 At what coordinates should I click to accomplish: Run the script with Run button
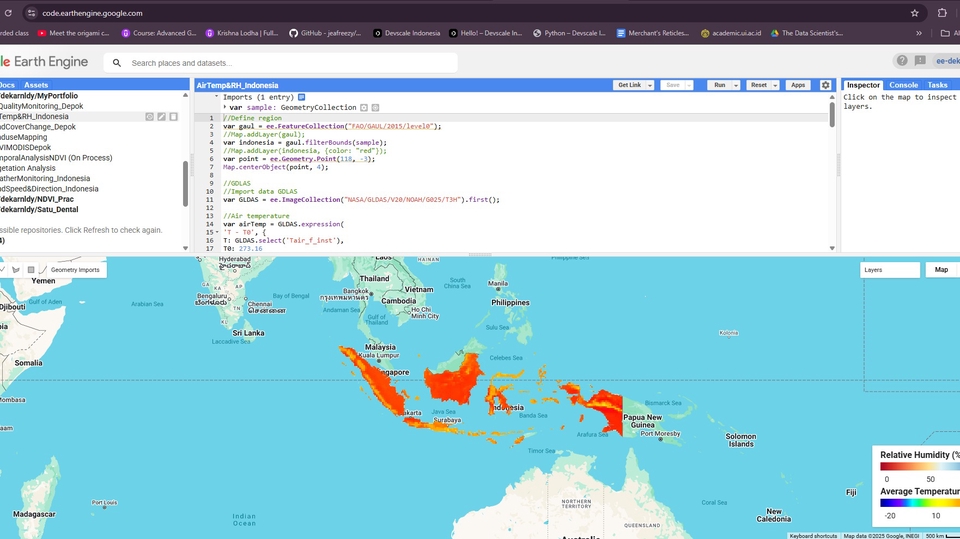[719, 85]
